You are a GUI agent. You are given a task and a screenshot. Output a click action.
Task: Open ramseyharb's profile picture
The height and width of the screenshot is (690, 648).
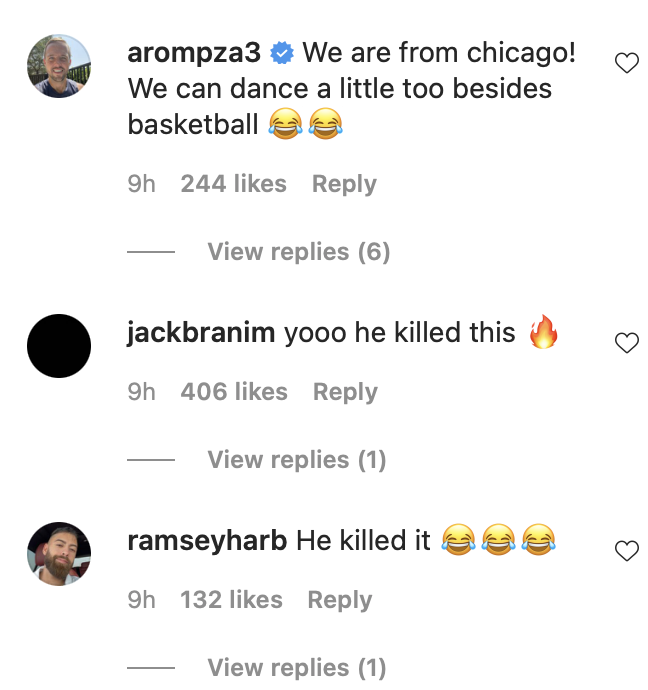(59, 554)
